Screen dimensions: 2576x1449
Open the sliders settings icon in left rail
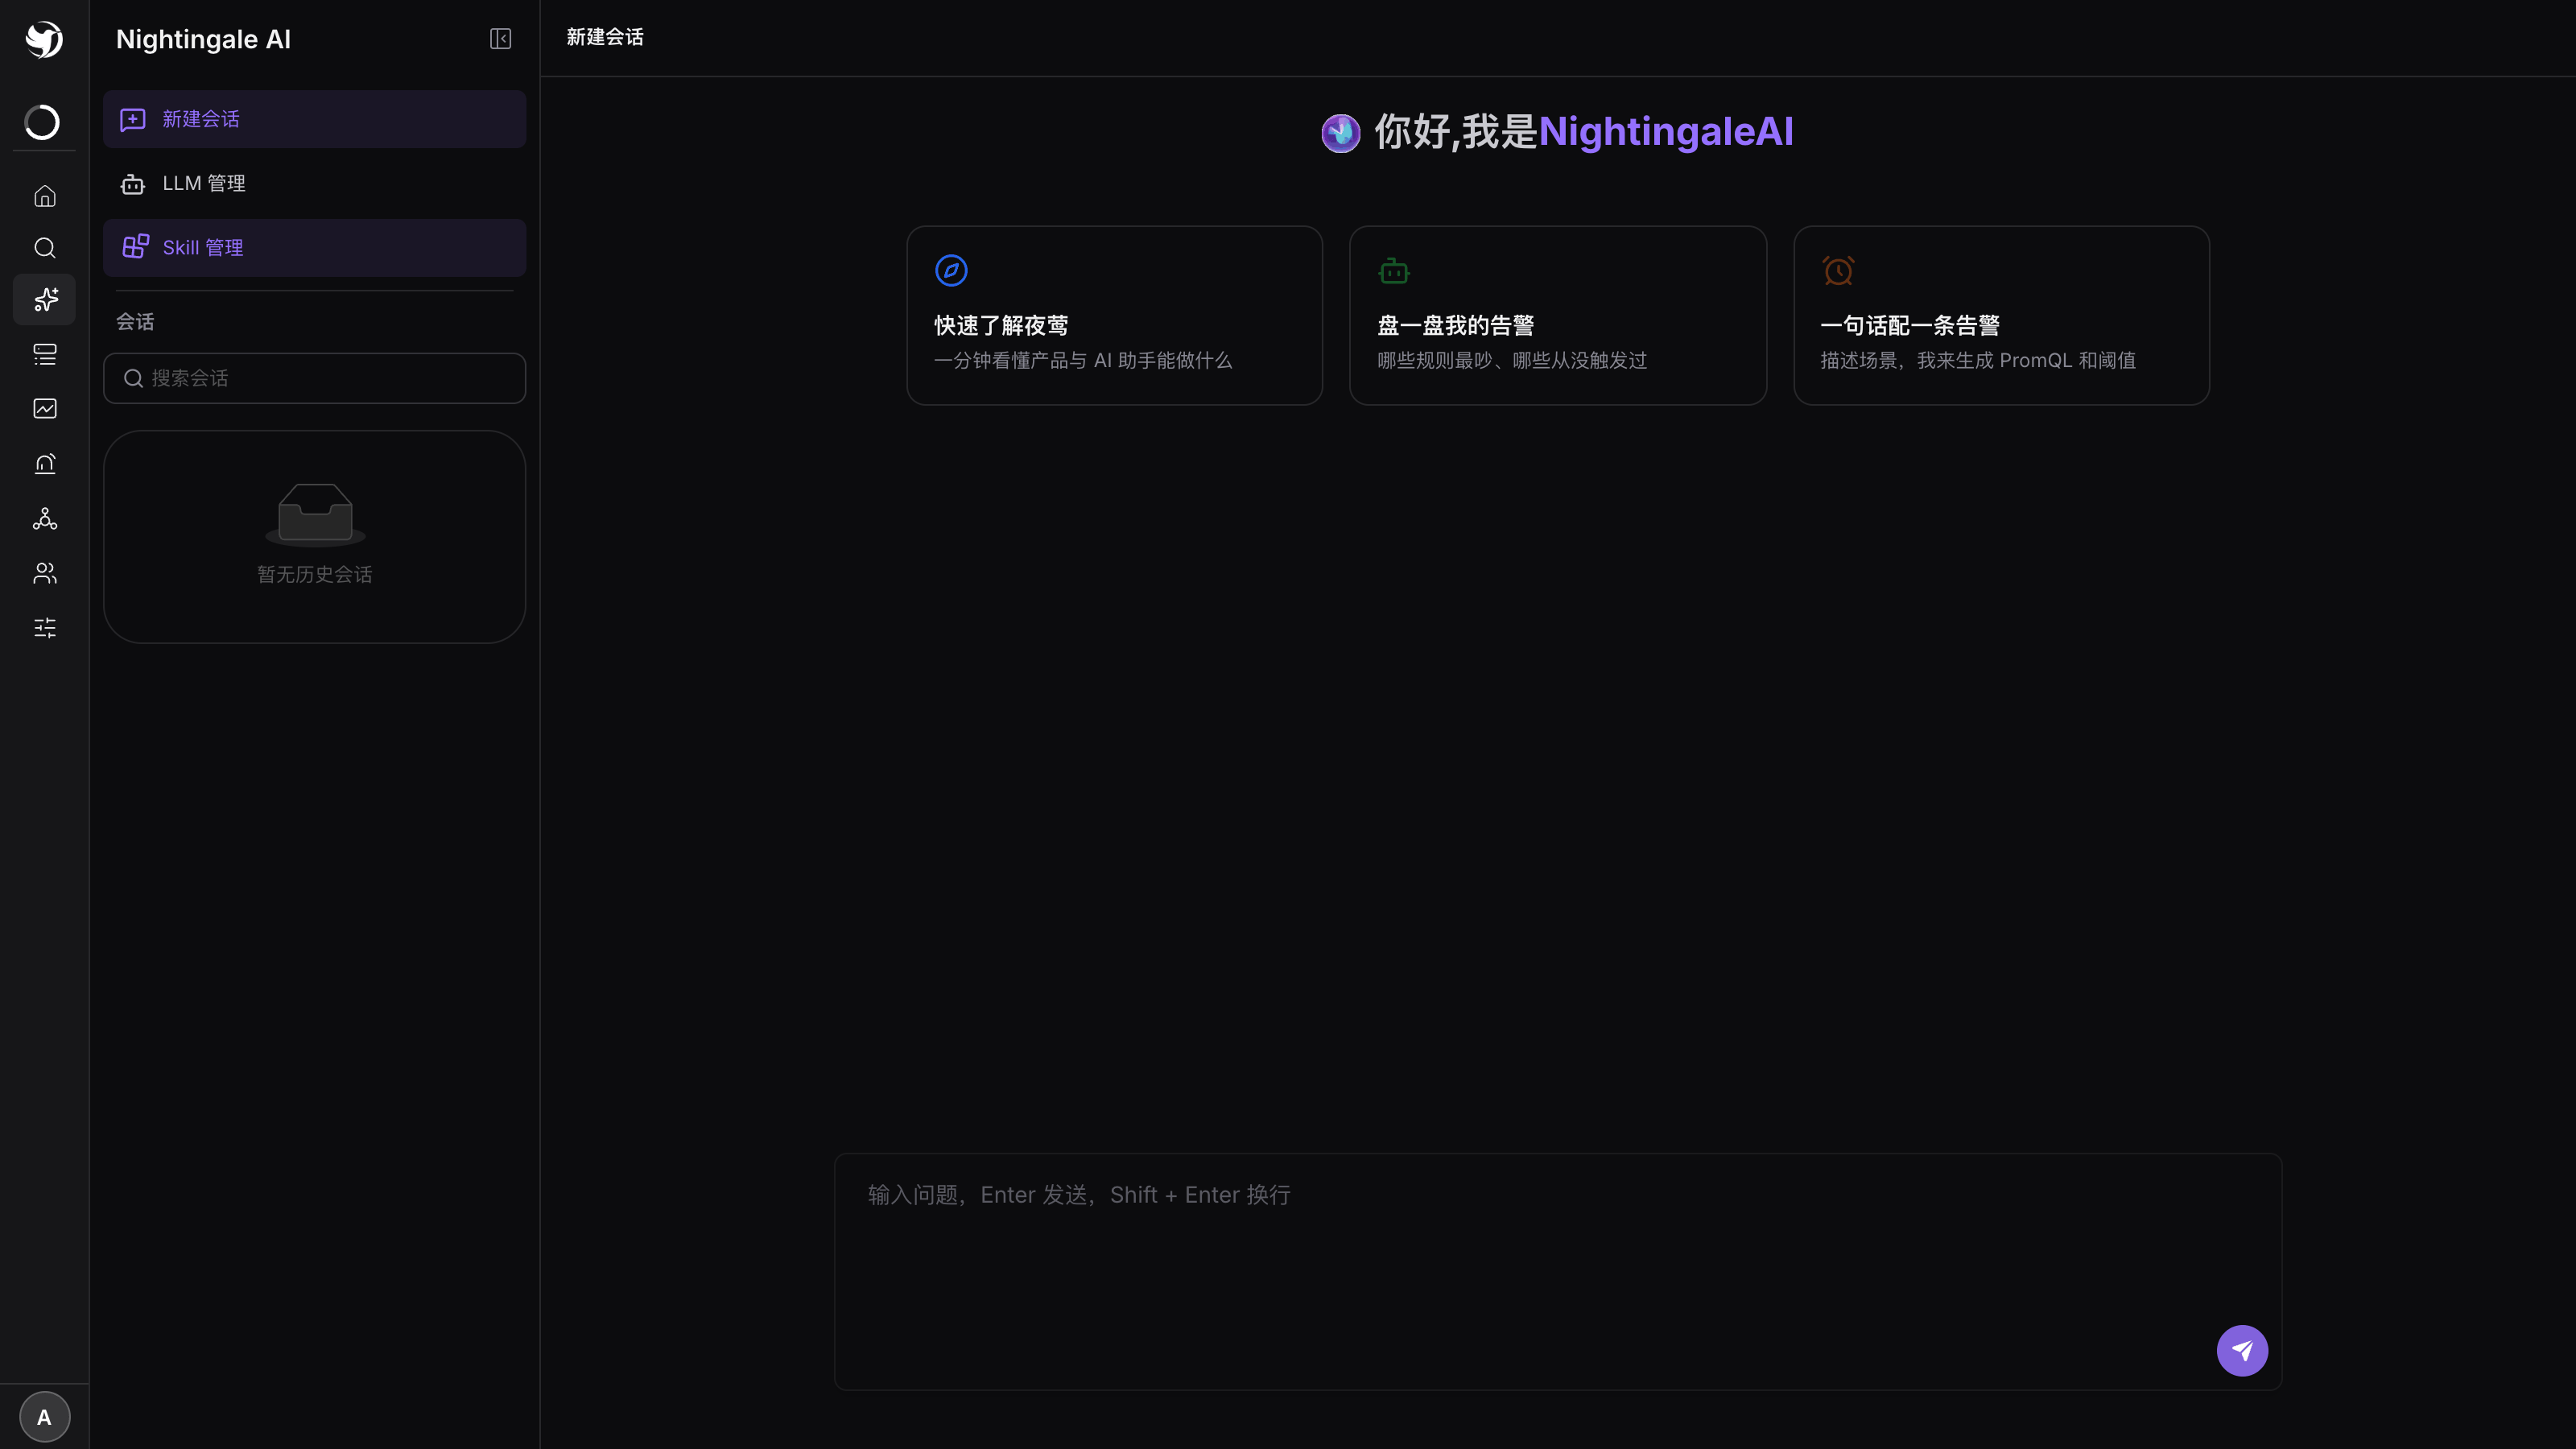[x=45, y=628]
